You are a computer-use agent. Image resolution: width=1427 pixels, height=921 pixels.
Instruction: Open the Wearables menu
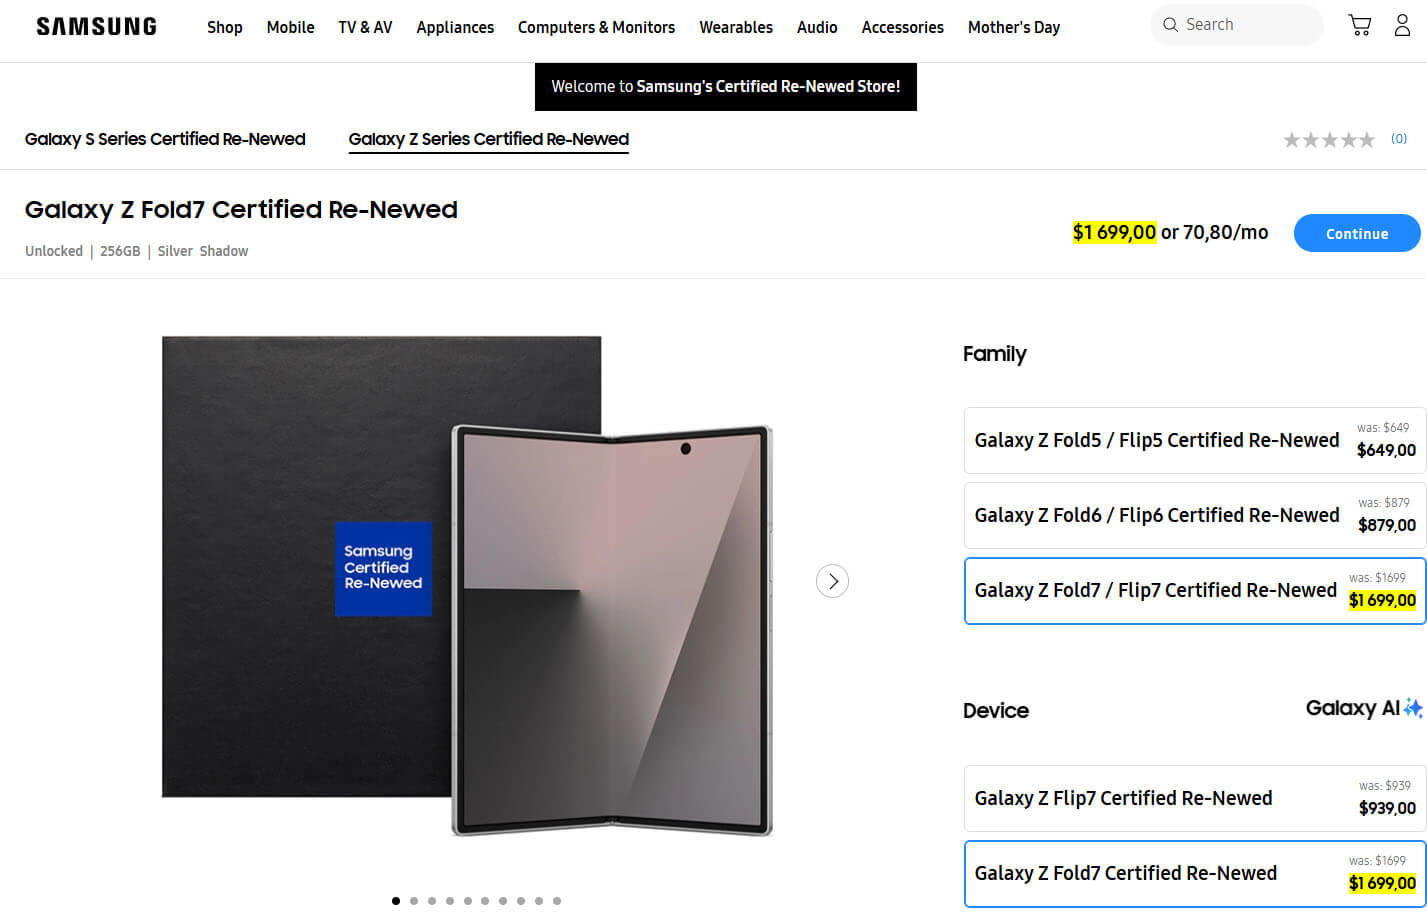(x=736, y=27)
